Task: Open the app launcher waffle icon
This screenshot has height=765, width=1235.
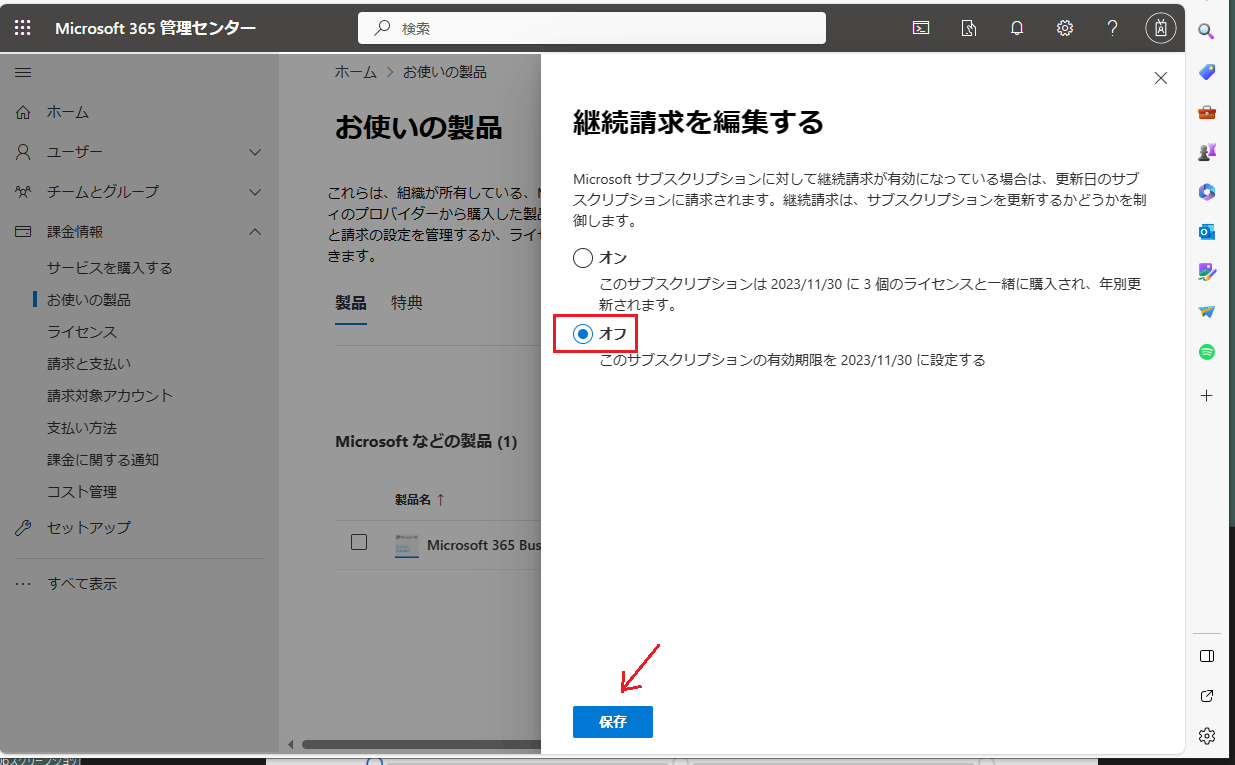Action: point(23,28)
